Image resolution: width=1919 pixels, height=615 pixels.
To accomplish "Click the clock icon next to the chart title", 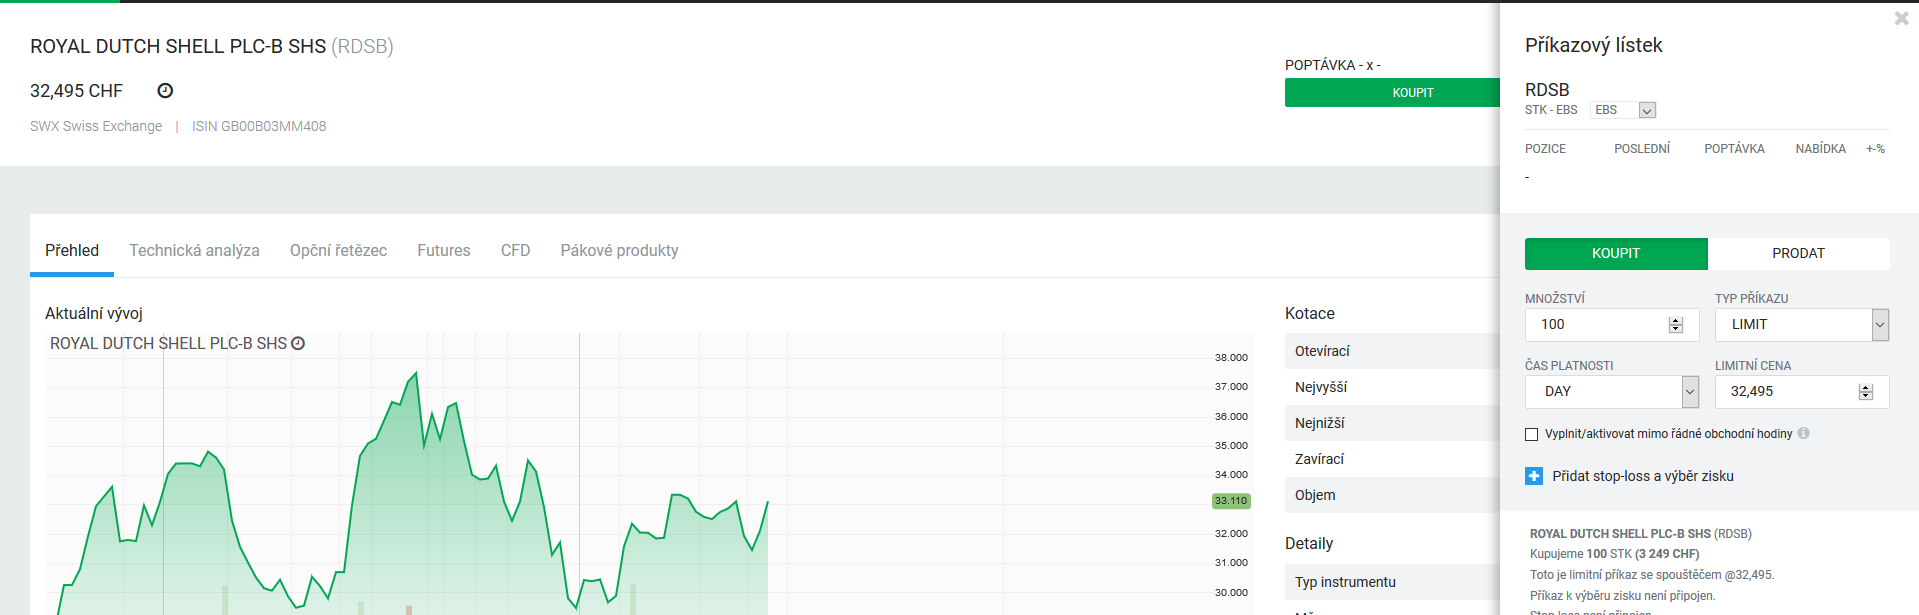I will [298, 344].
